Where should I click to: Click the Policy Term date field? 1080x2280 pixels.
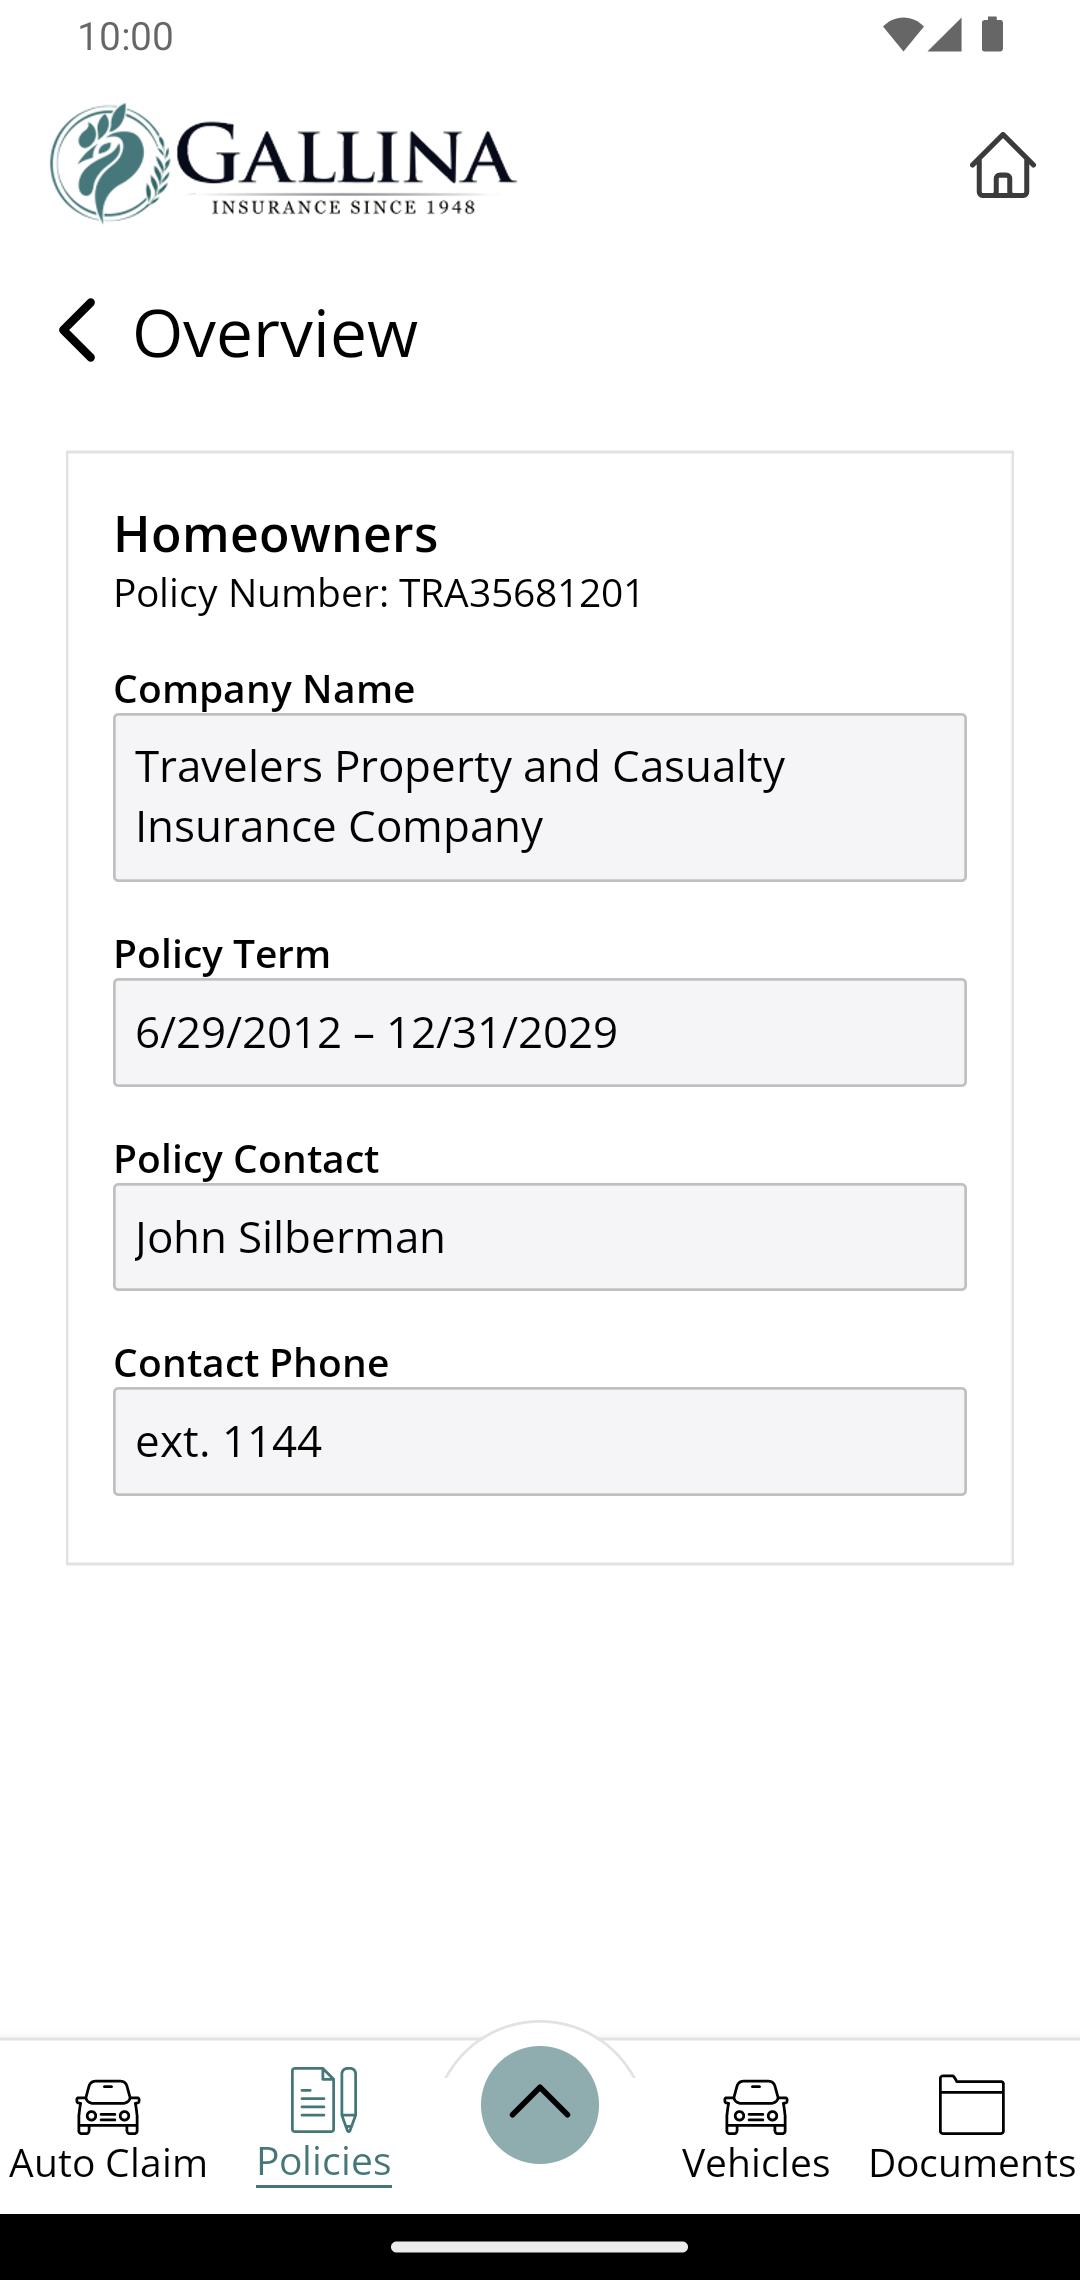point(540,1032)
